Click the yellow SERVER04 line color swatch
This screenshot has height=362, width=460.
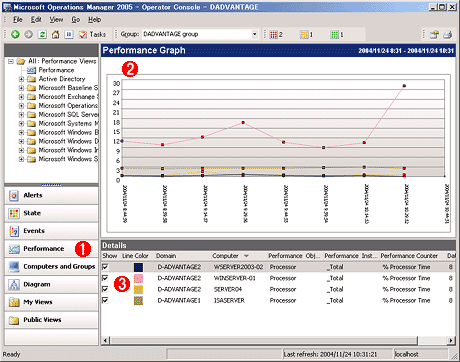138,289
